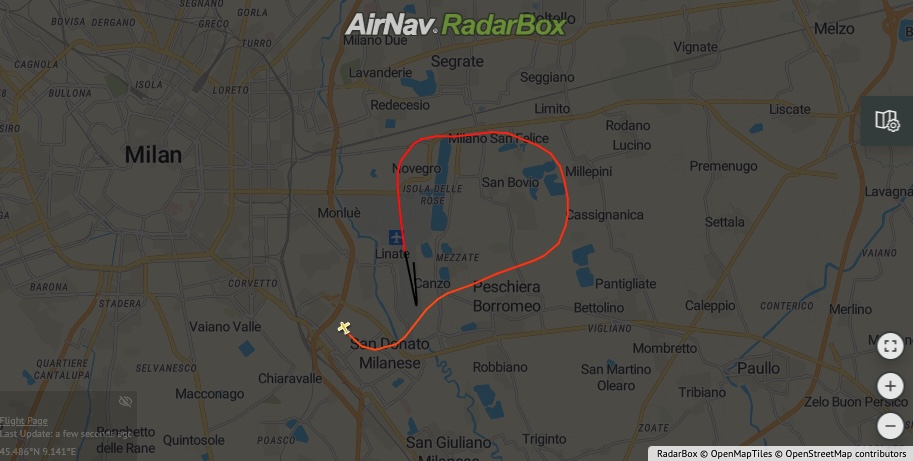
Task: Click the RadarBox attribution text
Action: [677, 454]
